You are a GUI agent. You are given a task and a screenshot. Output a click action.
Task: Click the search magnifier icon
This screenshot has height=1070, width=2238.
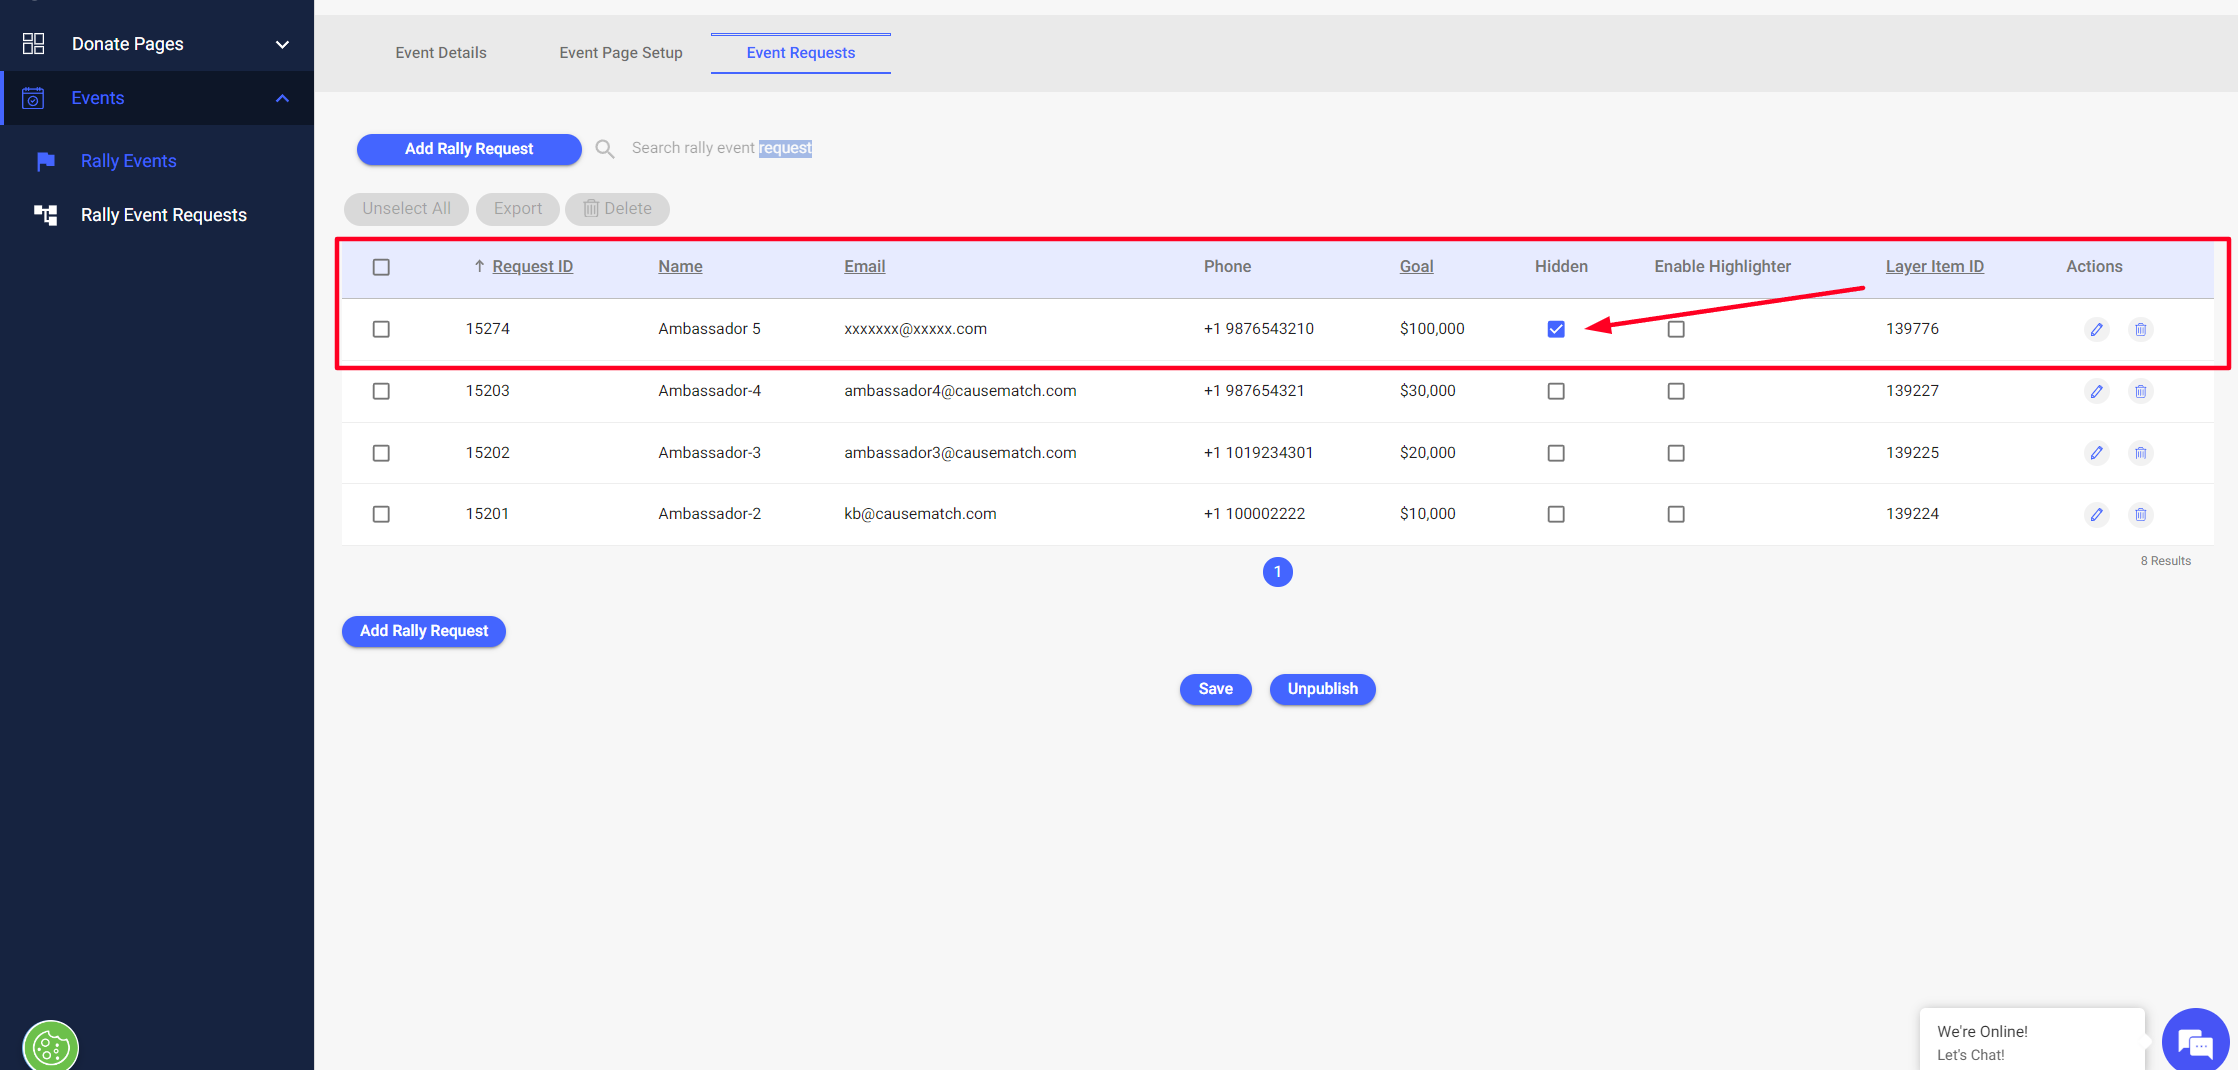tap(605, 149)
